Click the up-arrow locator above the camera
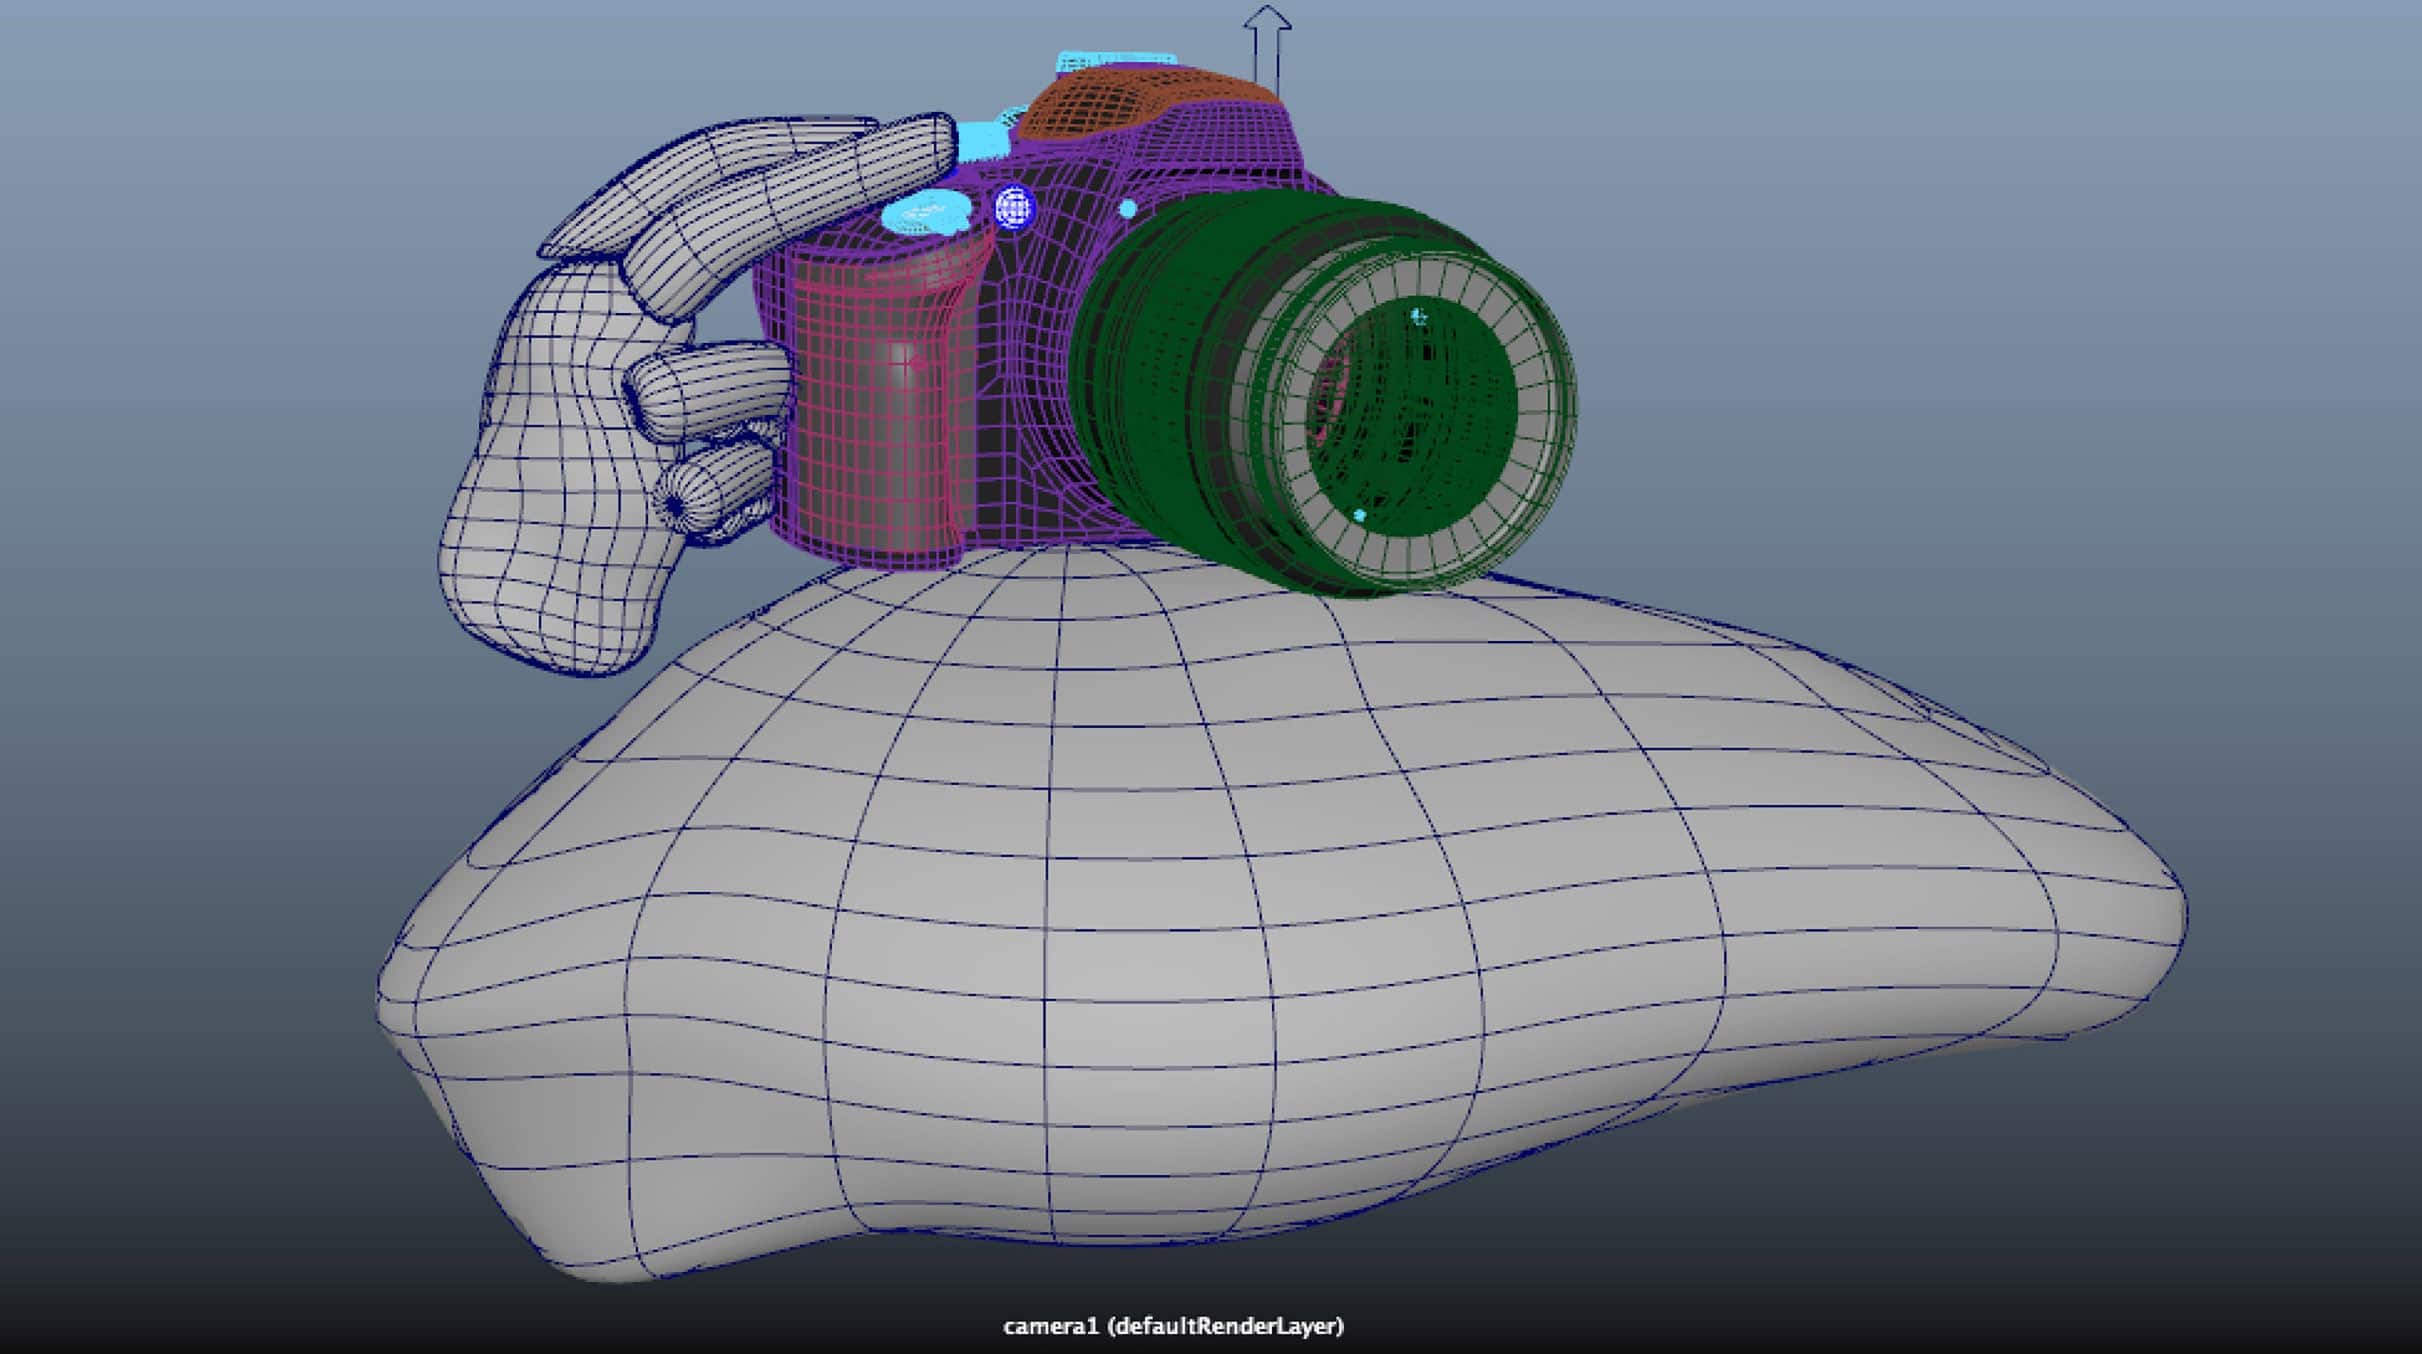Screen dimensions: 2422x1354 click(1267, 42)
